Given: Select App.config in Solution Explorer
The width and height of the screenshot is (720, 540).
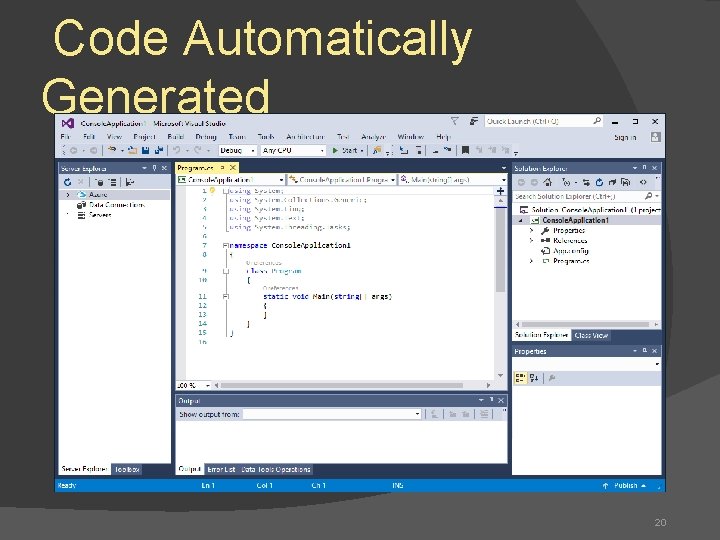Looking at the screenshot, I should [571, 251].
